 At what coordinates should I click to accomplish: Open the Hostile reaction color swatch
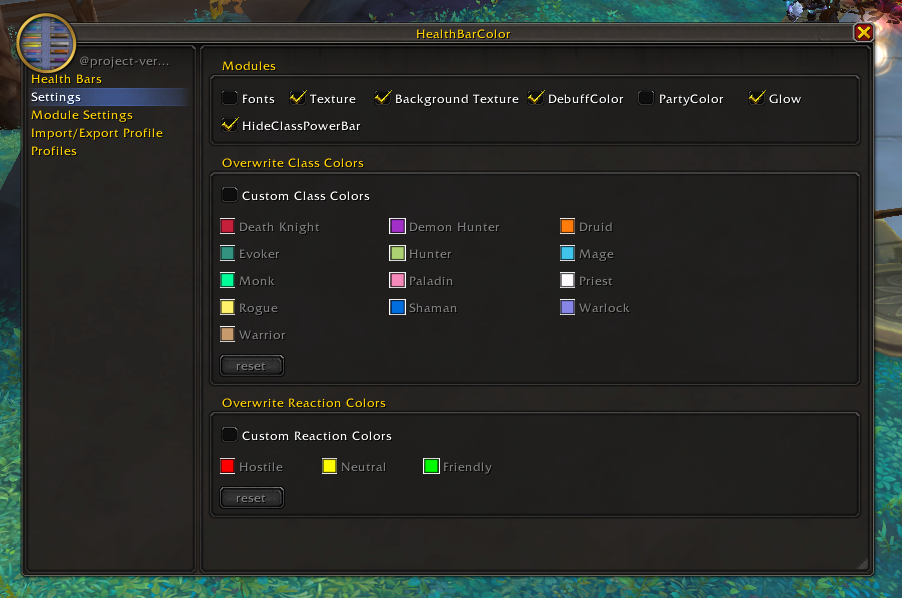tap(227, 467)
